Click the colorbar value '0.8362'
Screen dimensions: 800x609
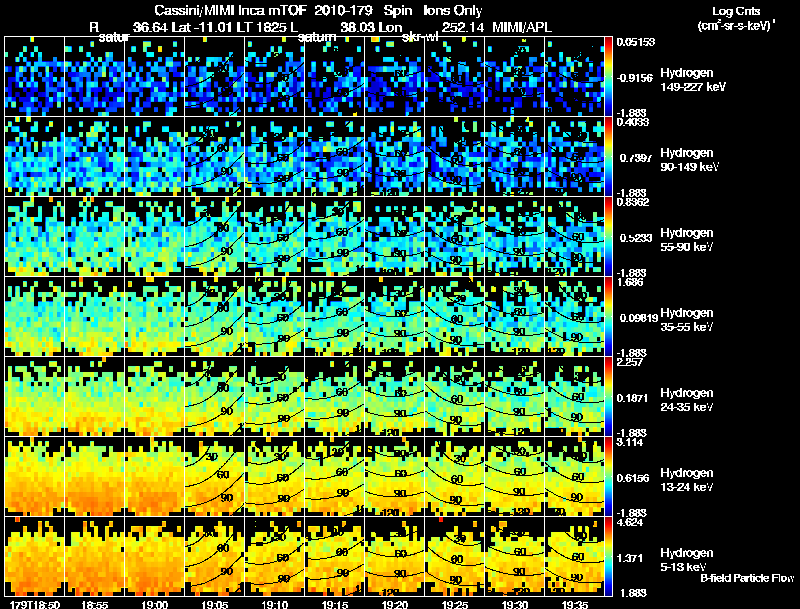(633, 202)
